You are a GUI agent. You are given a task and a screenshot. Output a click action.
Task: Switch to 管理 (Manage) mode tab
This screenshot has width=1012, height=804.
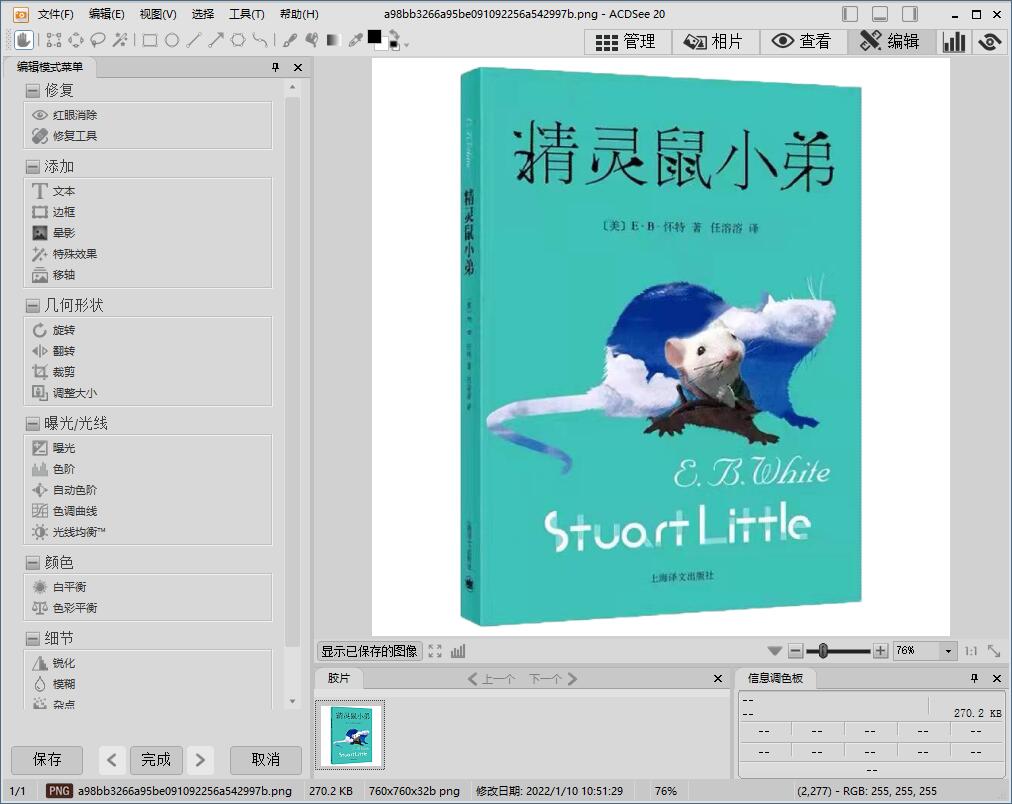[x=626, y=41]
